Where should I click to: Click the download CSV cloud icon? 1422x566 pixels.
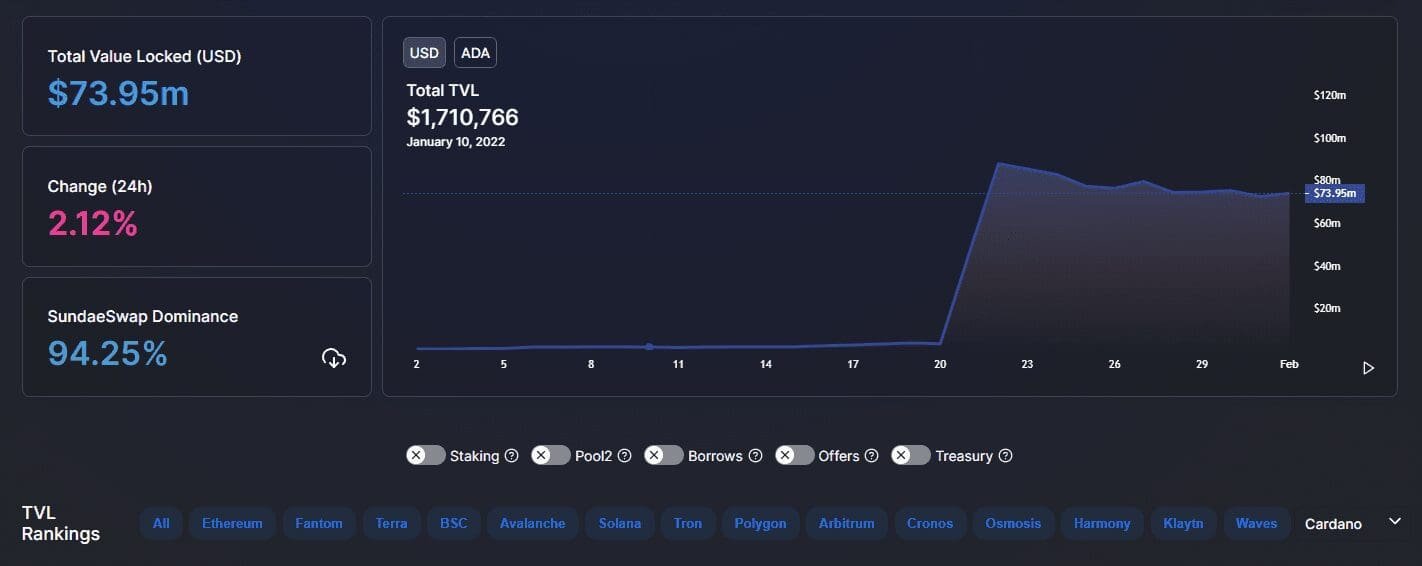click(x=334, y=358)
